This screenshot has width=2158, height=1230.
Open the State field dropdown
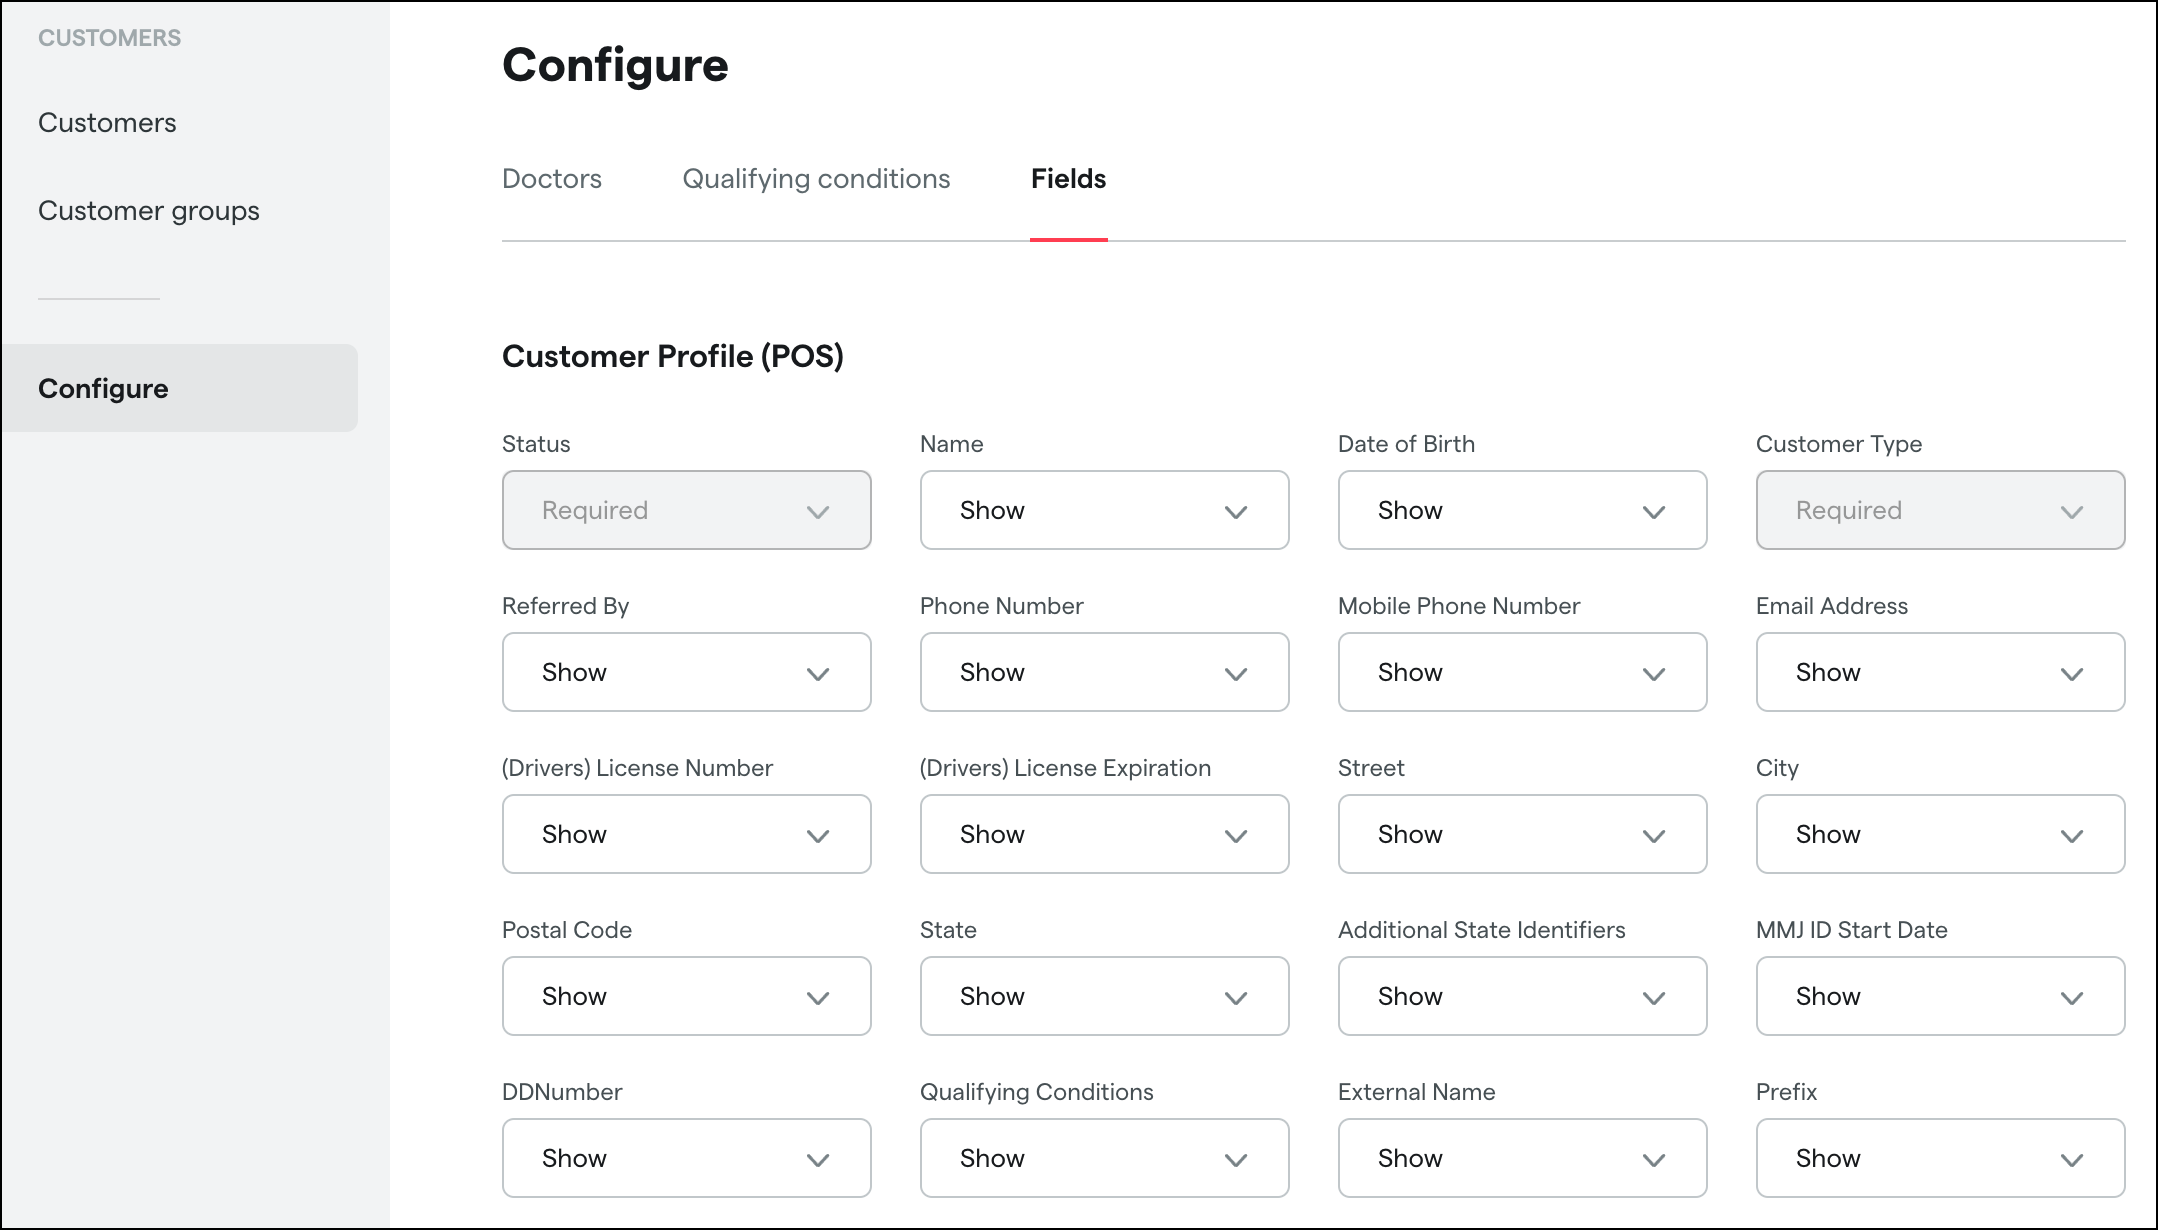1104,996
